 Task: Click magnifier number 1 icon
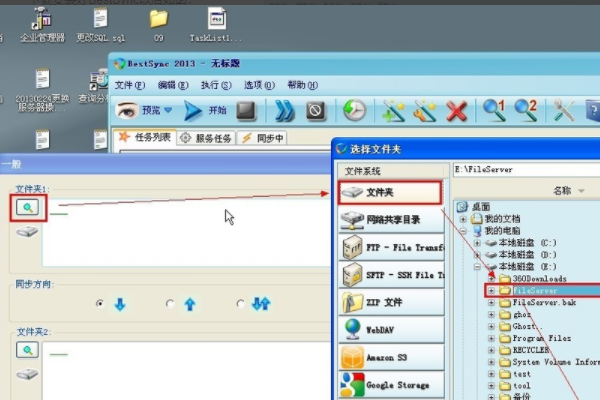[x=494, y=110]
